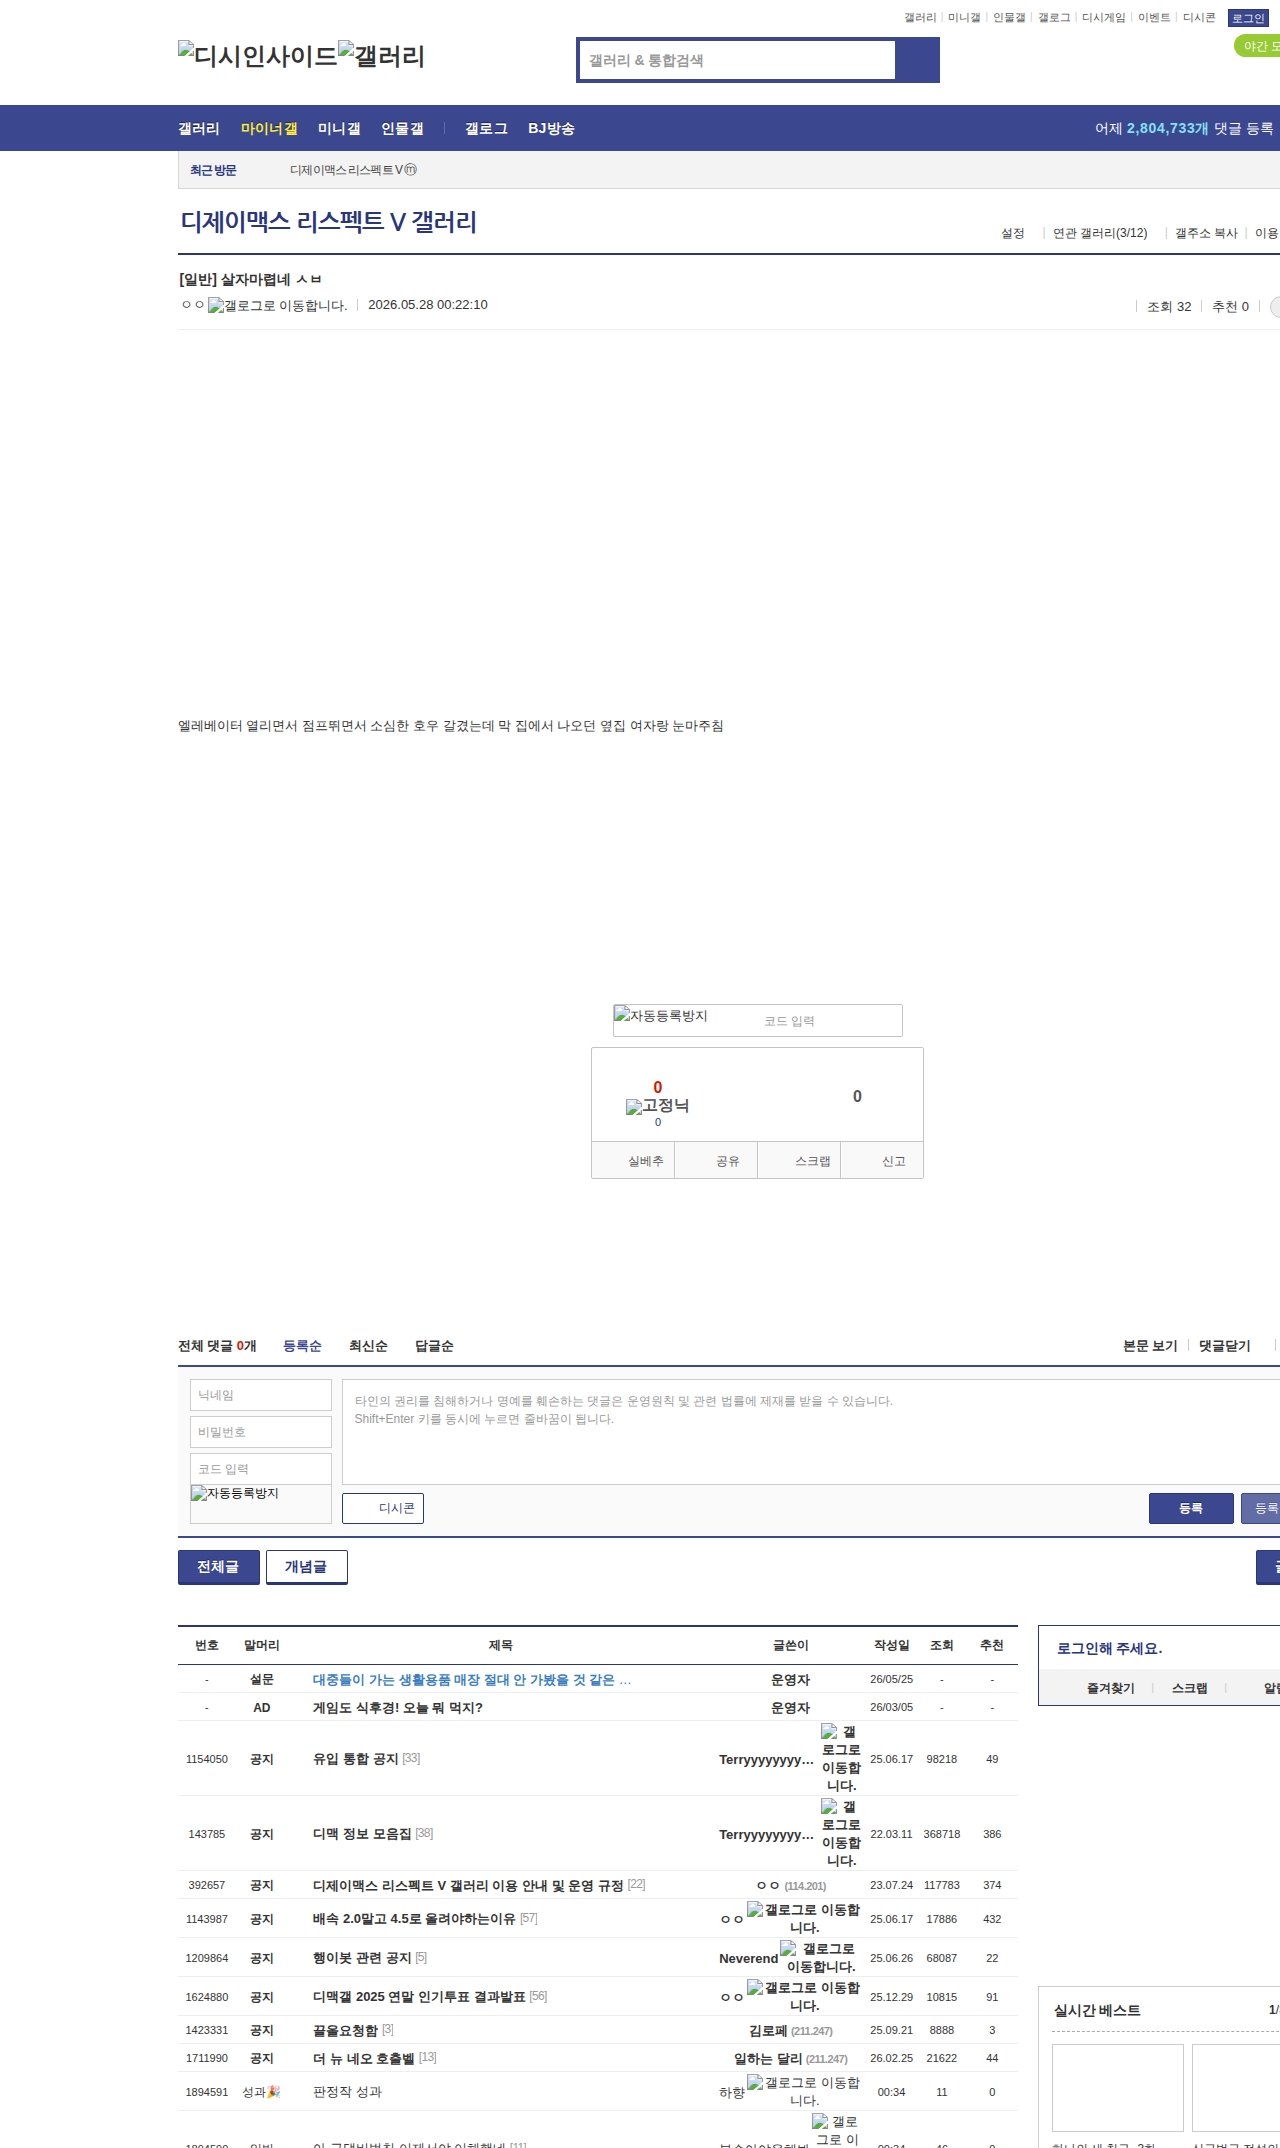Open the notice 끌올요청함
This screenshot has height=2148, width=1280.
pyautogui.click(x=346, y=2030)
